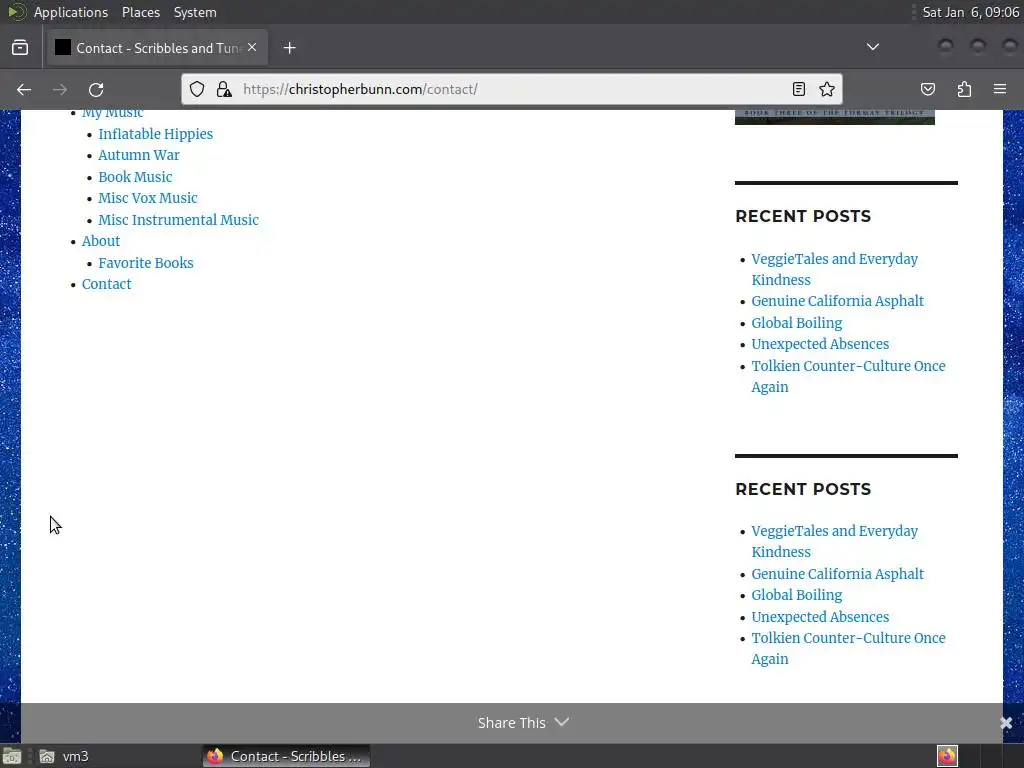Select the Contact - Scribbles taskbar window
This screenshot has width=1024, height=768.
click(286, 756)
